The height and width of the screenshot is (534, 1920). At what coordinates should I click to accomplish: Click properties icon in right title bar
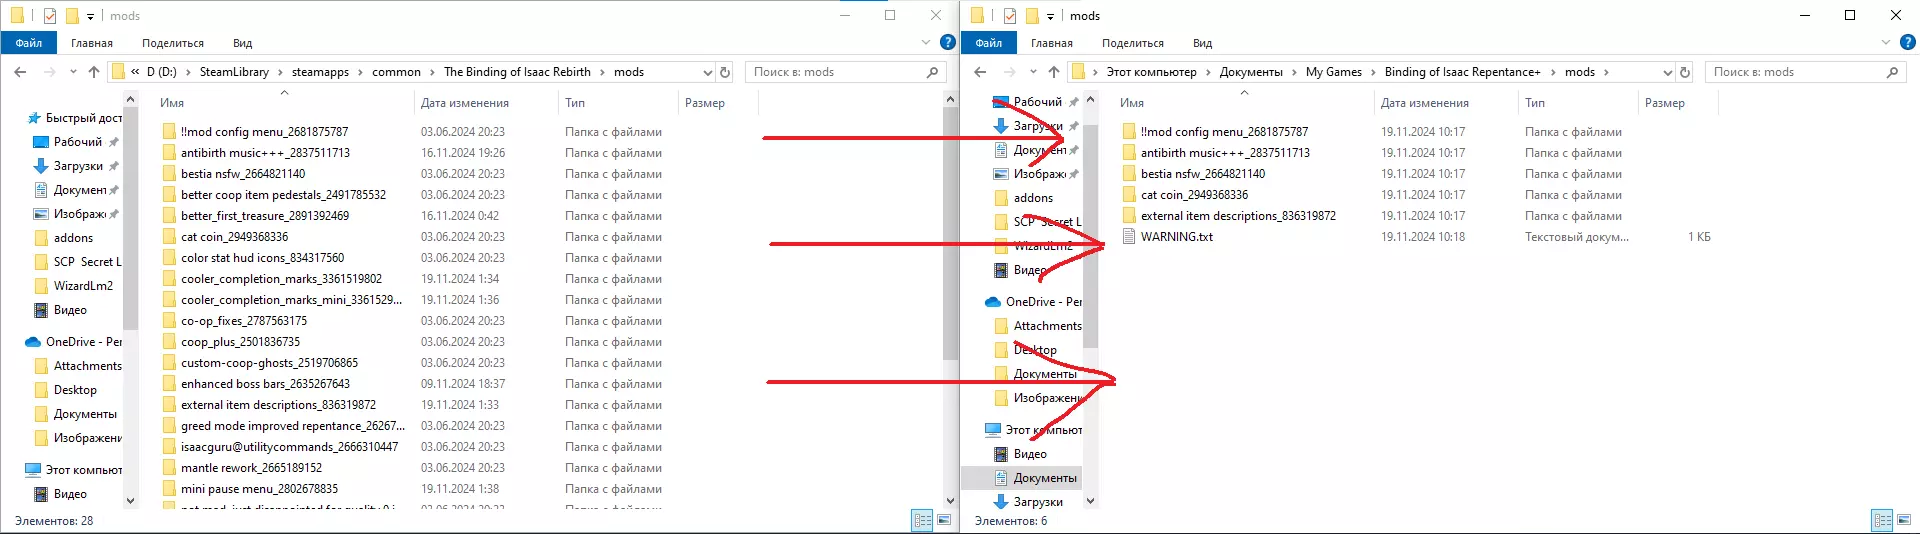[x=1009, y=16]
